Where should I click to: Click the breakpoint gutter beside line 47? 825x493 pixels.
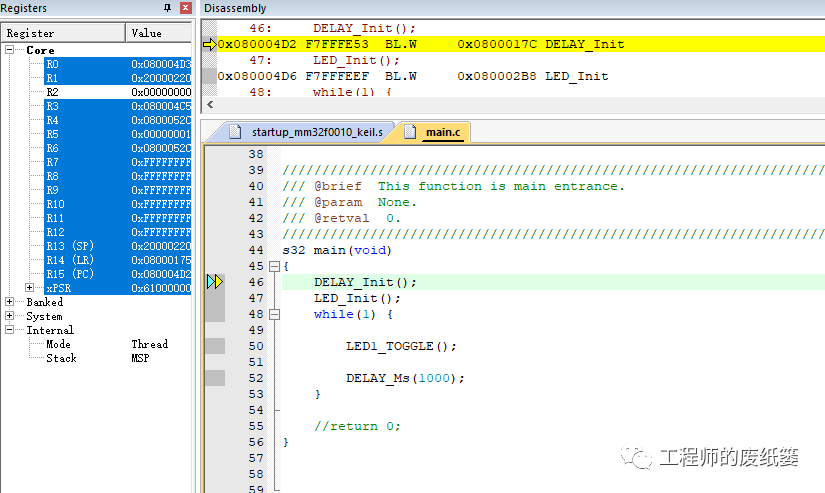[x=215, y=298]
